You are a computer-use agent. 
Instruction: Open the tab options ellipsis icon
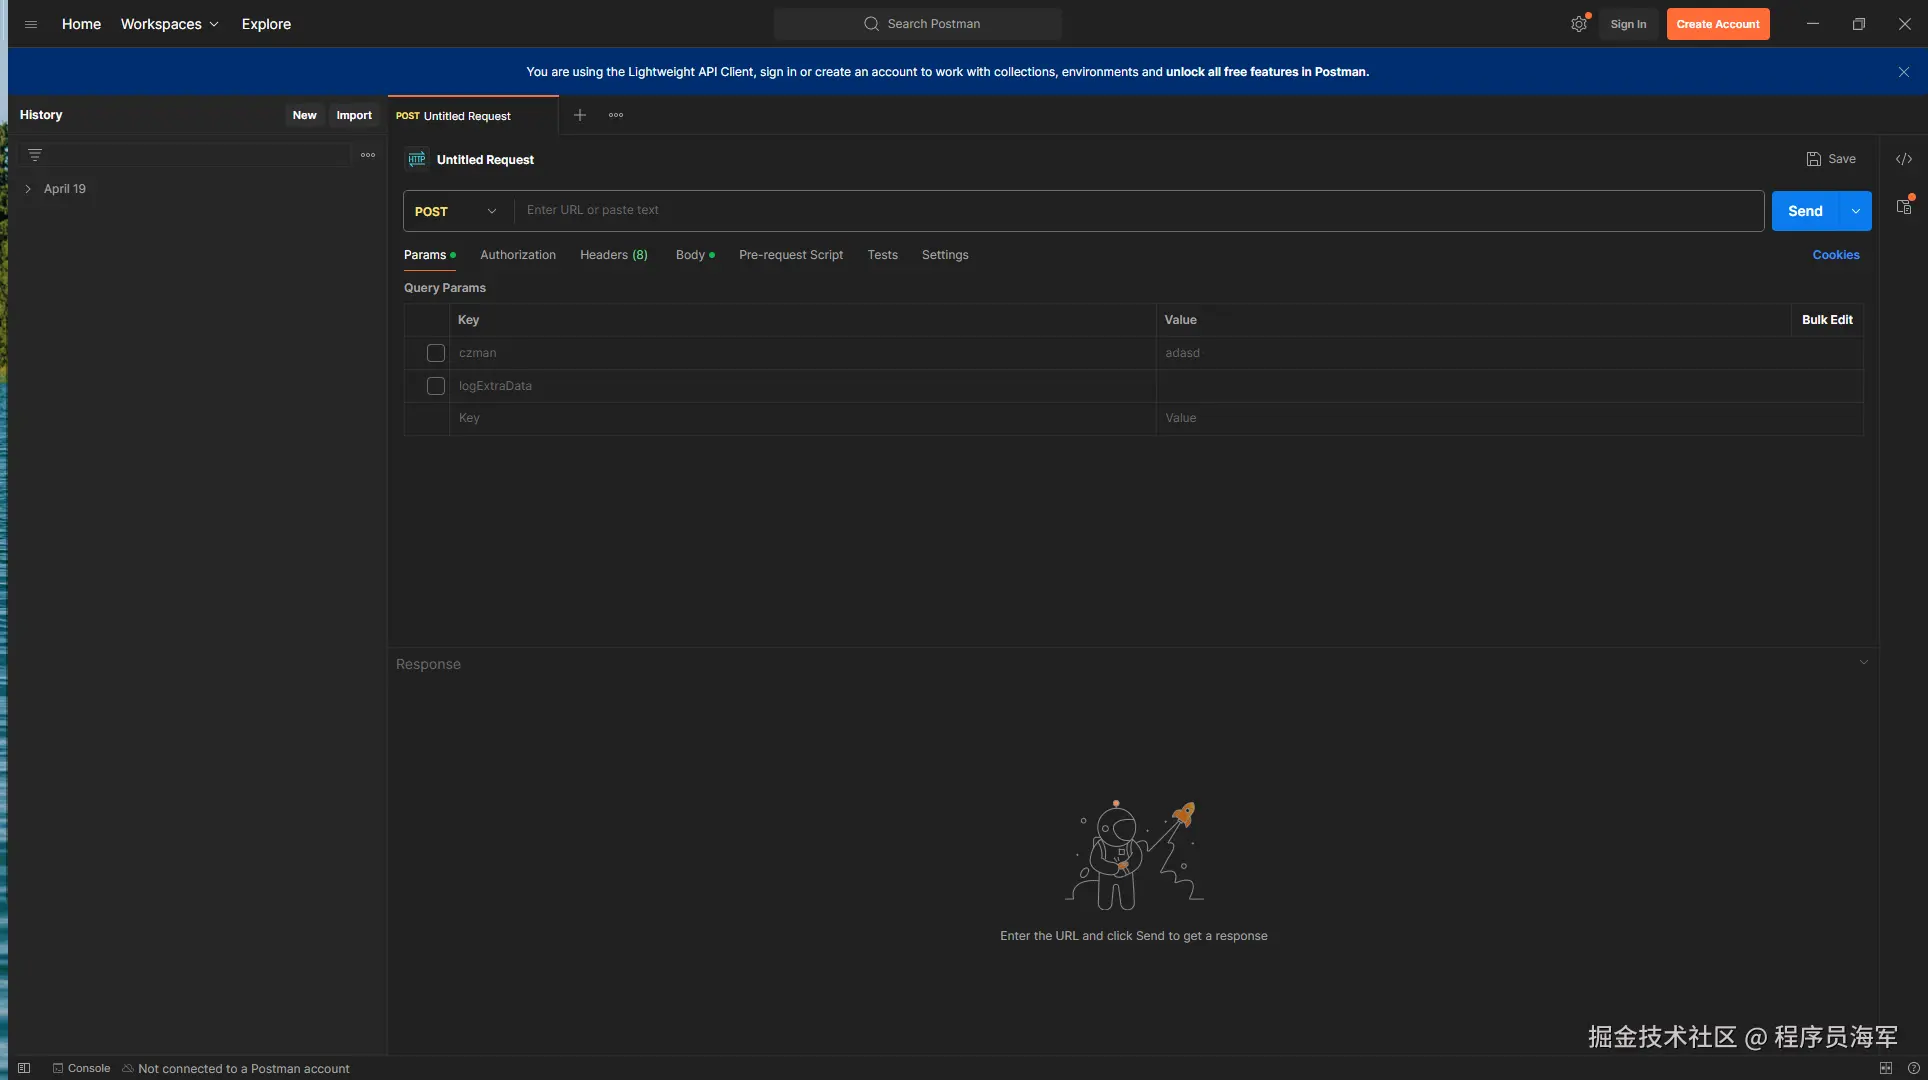click(x=616, y=115)
